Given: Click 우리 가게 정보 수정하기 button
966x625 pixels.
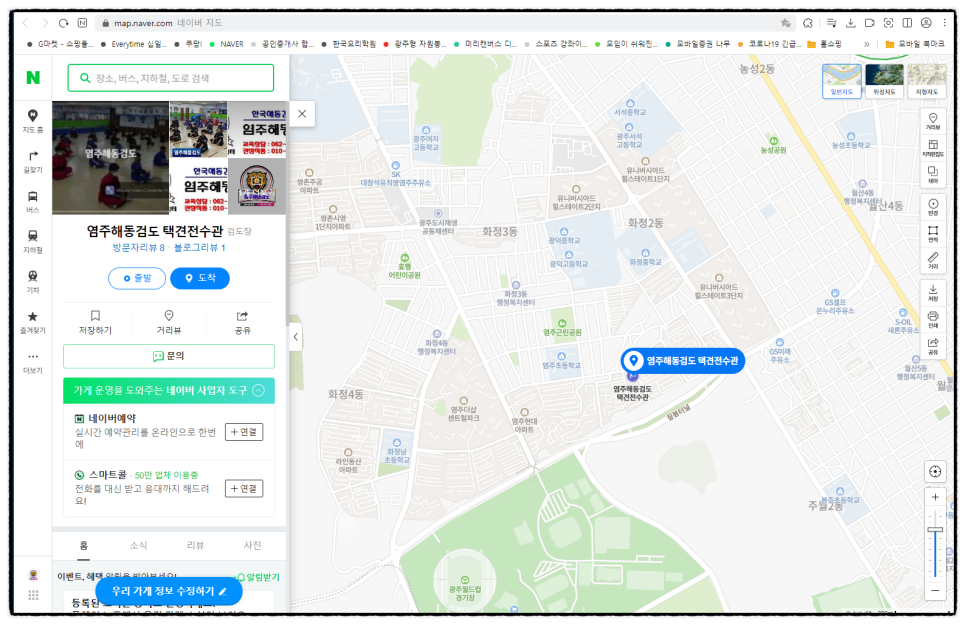Looking at the screenshot, I should (x=169, y=591).
